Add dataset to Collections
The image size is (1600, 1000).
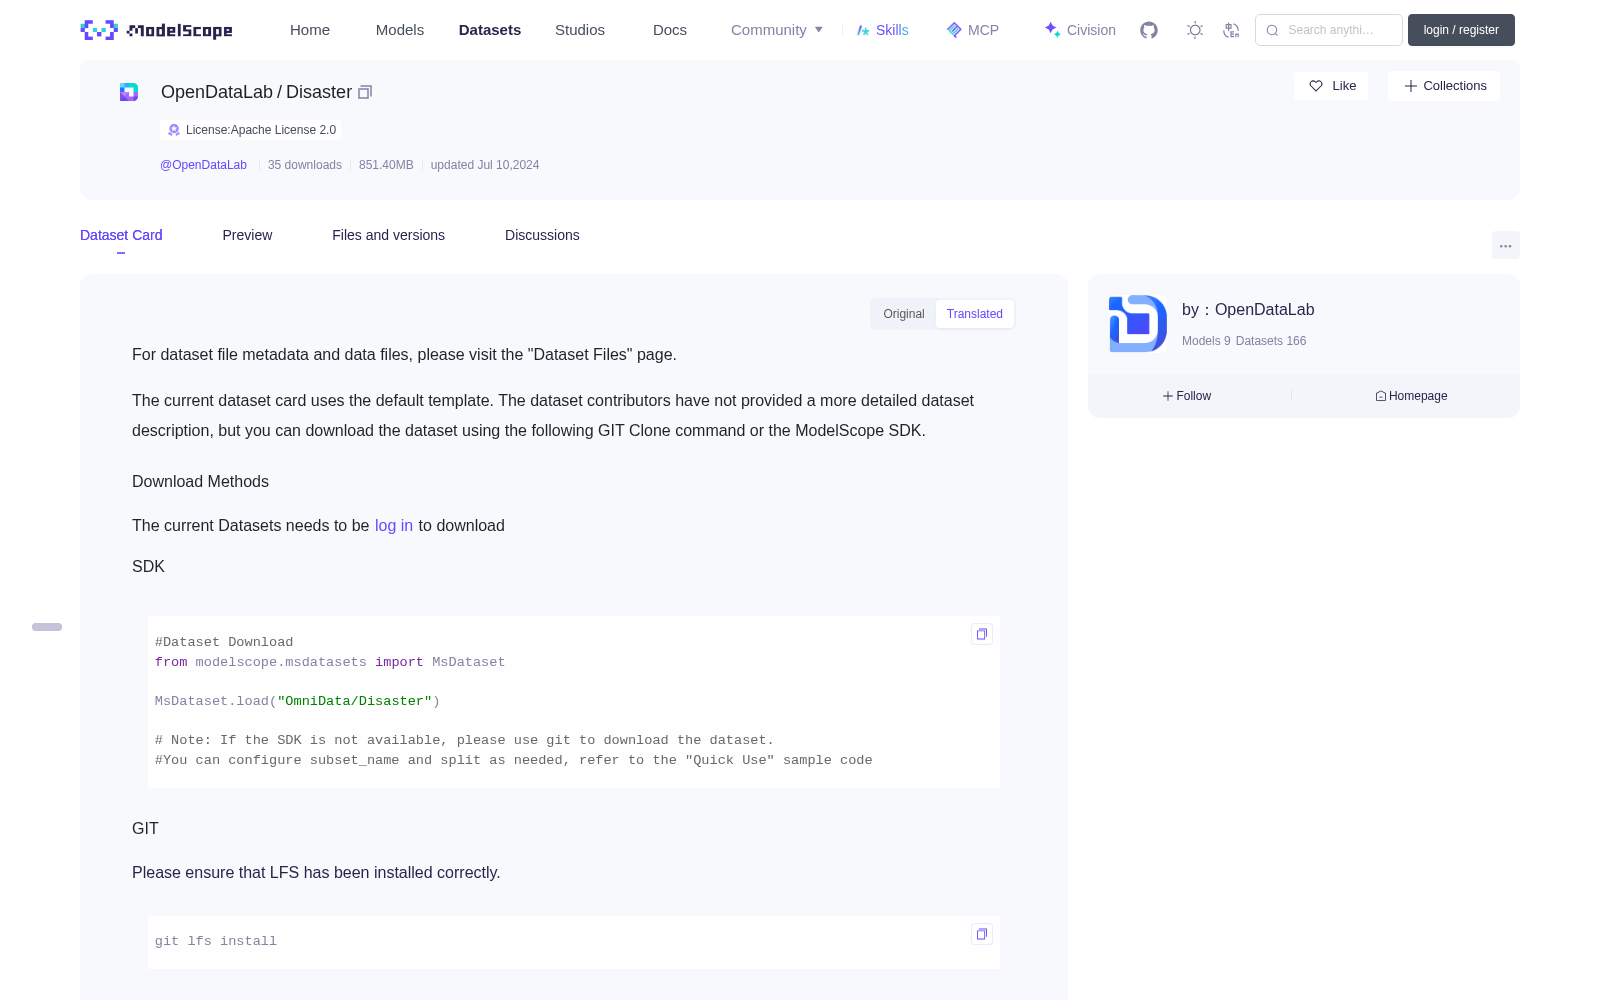coord(1444,86)
